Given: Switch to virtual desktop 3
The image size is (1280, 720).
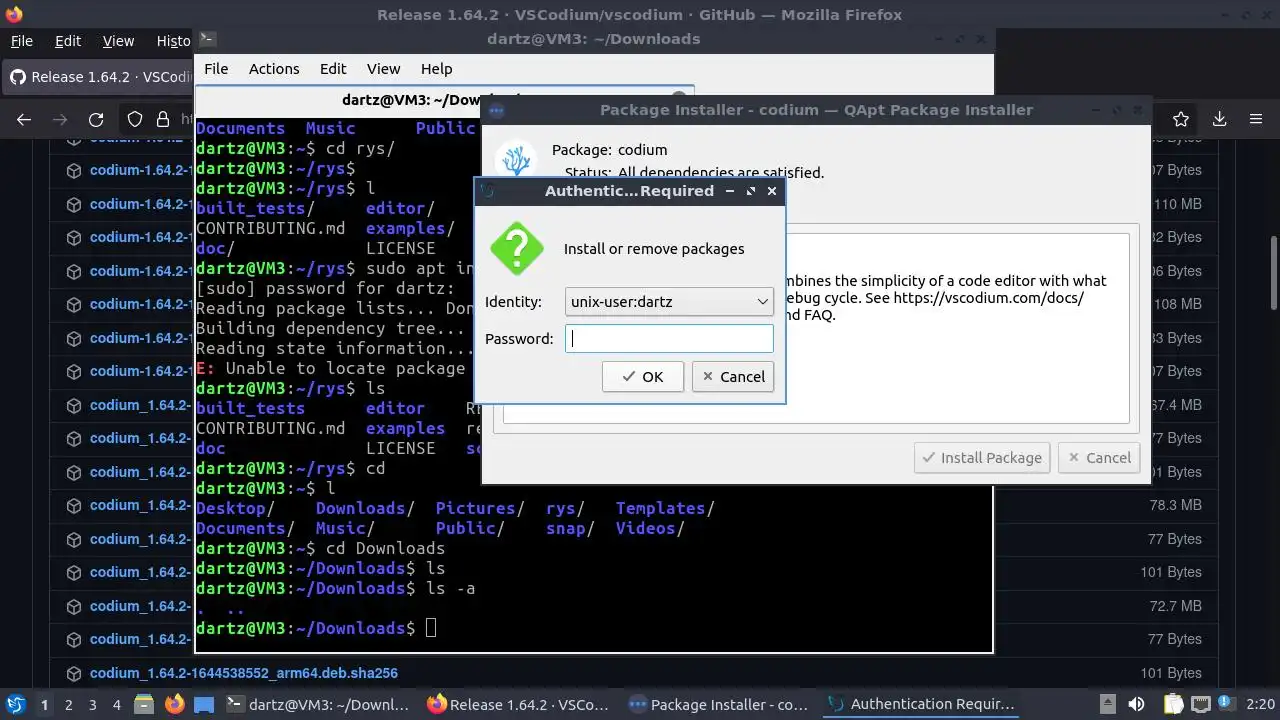Looking at the screenshot, I should (93, 705).
